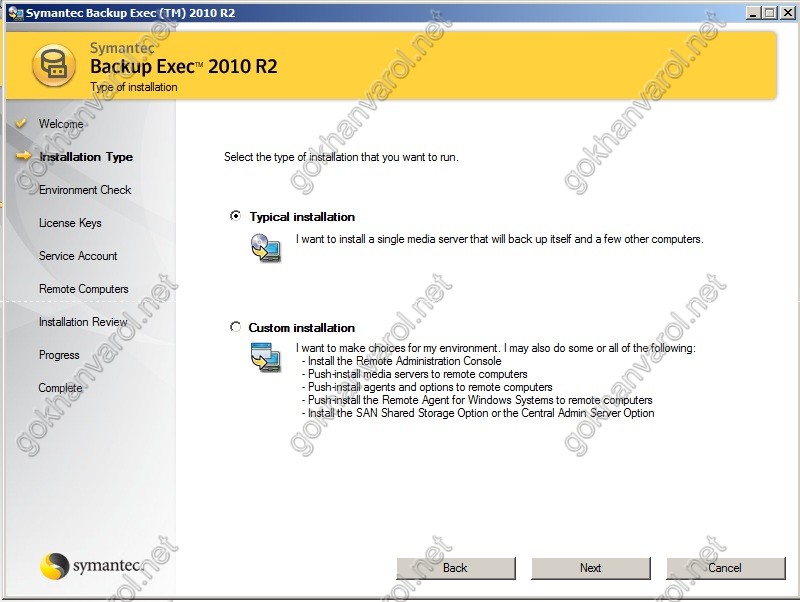Open the License Keys step
Viewport: 800px width, 602px height.
[70, 223]
